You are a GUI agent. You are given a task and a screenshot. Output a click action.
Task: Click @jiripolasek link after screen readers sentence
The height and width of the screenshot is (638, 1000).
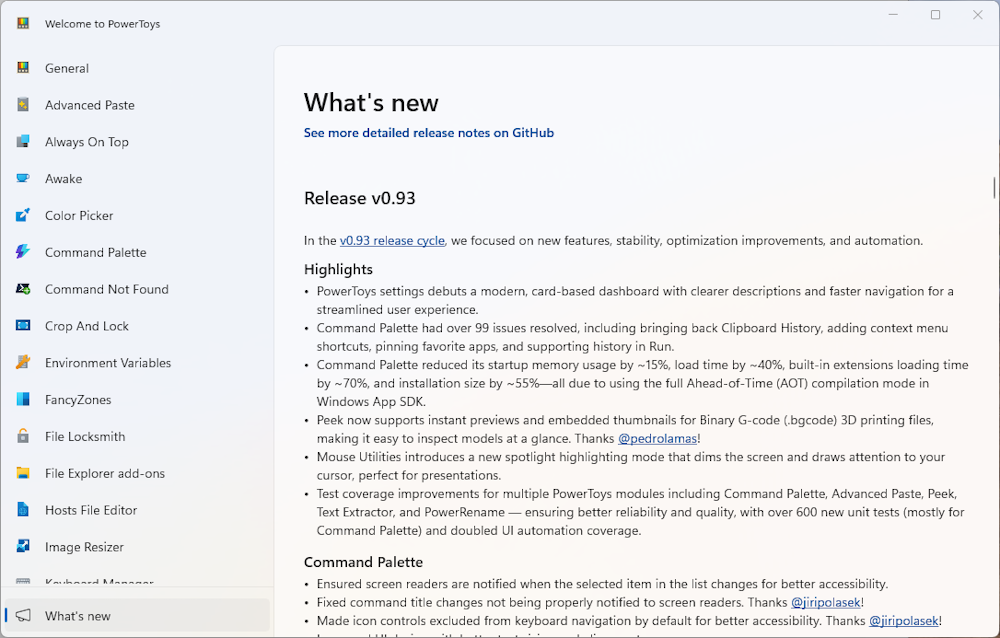[x=827, y=602]
